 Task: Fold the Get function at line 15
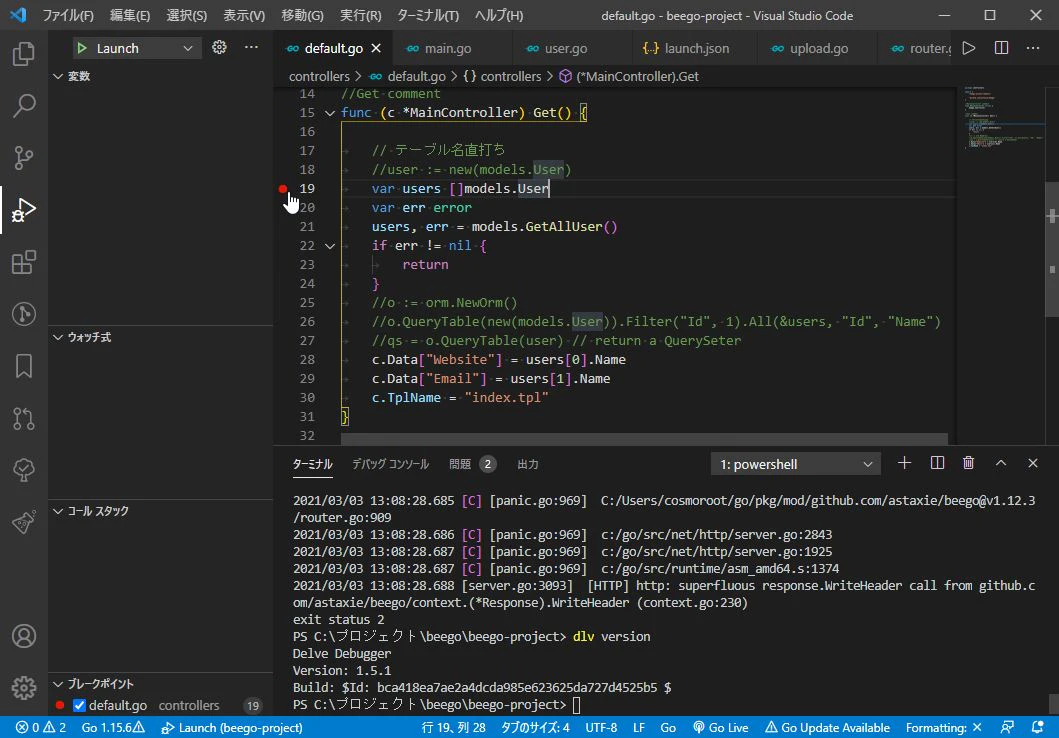[330, 113]
